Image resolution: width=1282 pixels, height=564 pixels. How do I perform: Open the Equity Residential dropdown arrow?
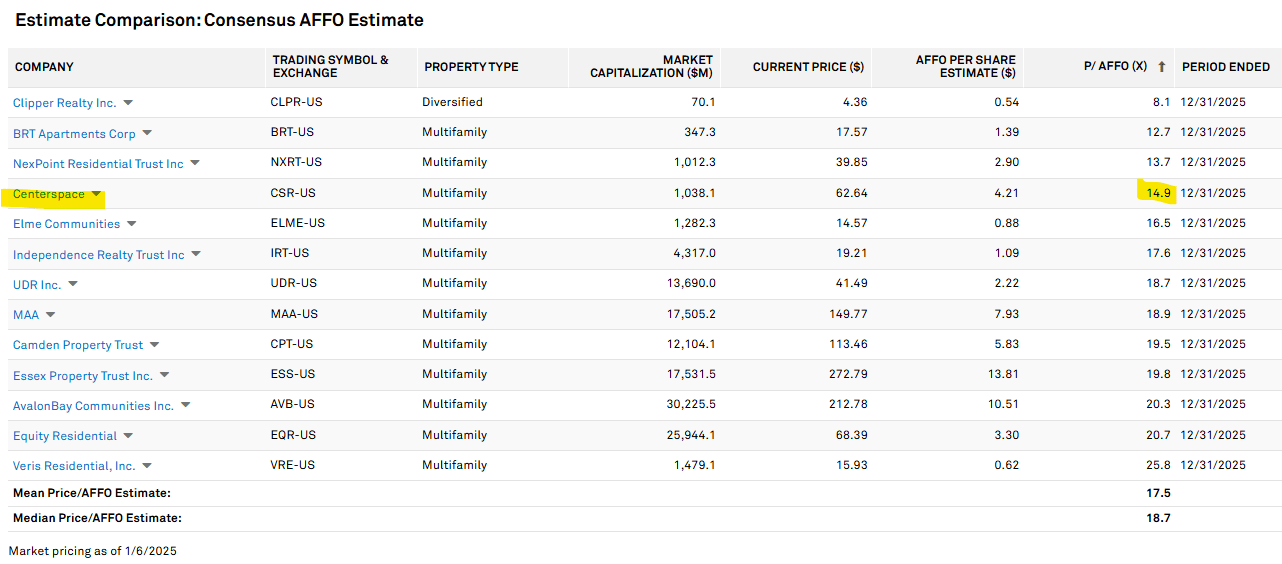click(128, 436)
